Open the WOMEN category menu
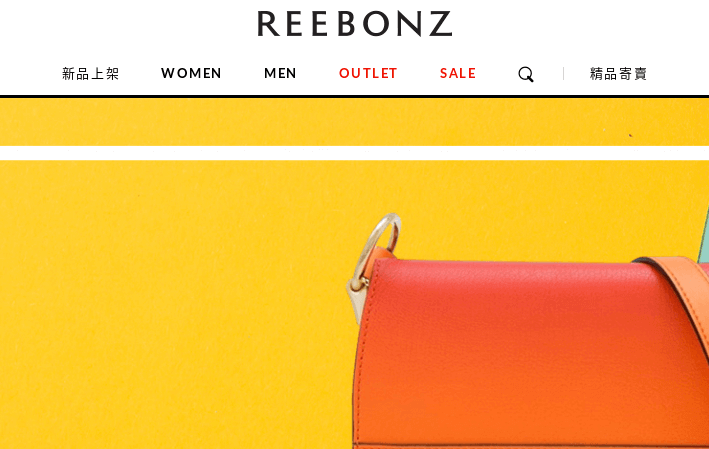 coord(191,73)
